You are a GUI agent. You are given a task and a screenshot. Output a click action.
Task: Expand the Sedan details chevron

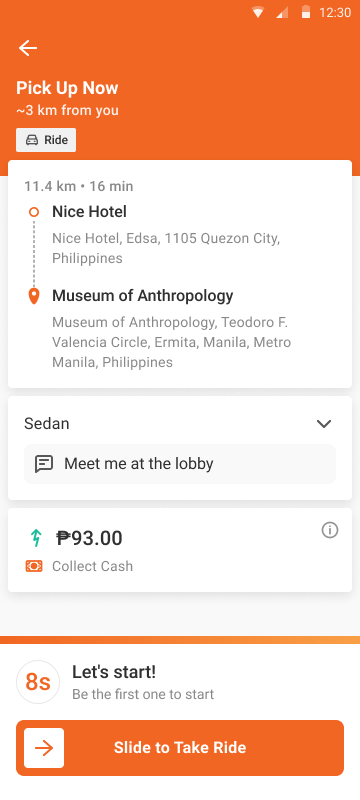324,423
